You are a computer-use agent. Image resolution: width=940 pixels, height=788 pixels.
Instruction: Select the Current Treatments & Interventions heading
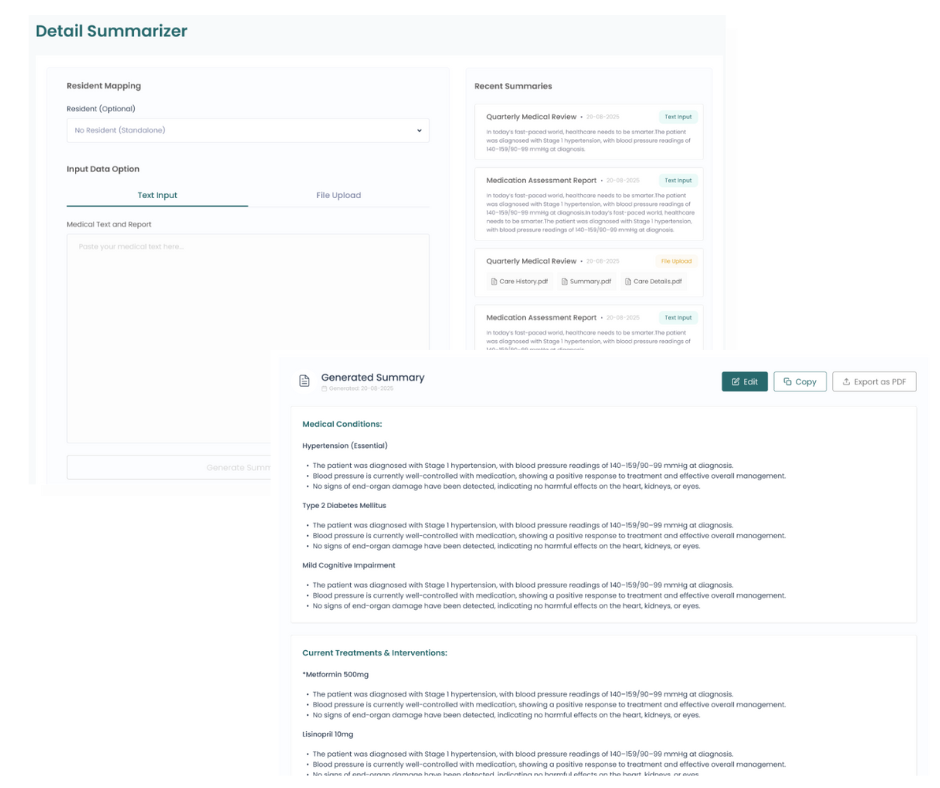(374, 653)
